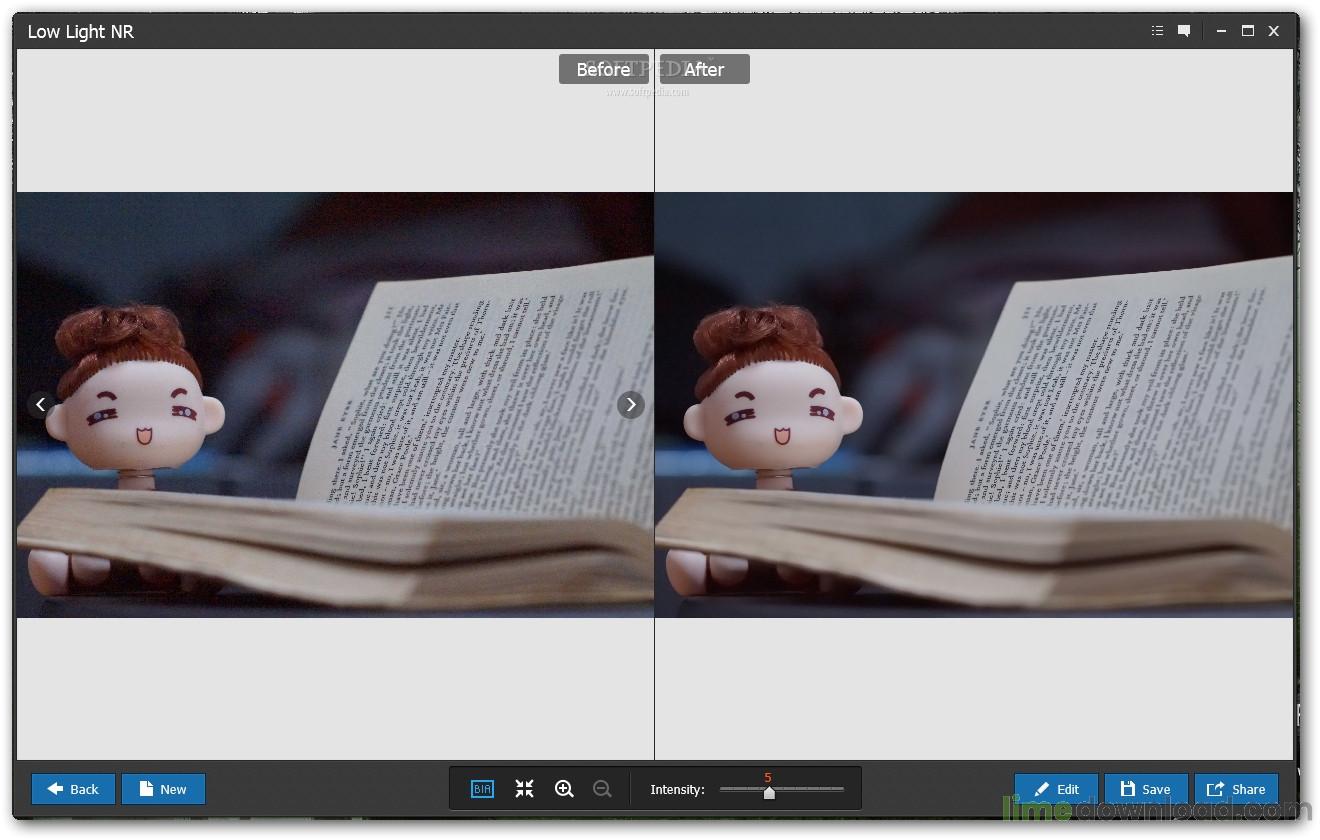Viewport: 1320px width, 840px height.
Task: Close the Low Light NR window
Action: point(1274,31)
